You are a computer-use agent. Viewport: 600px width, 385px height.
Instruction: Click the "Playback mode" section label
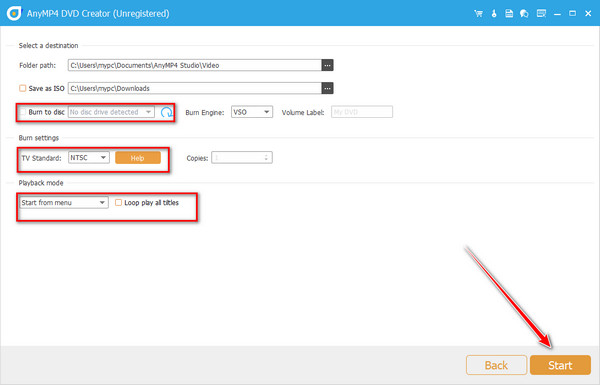41,183
